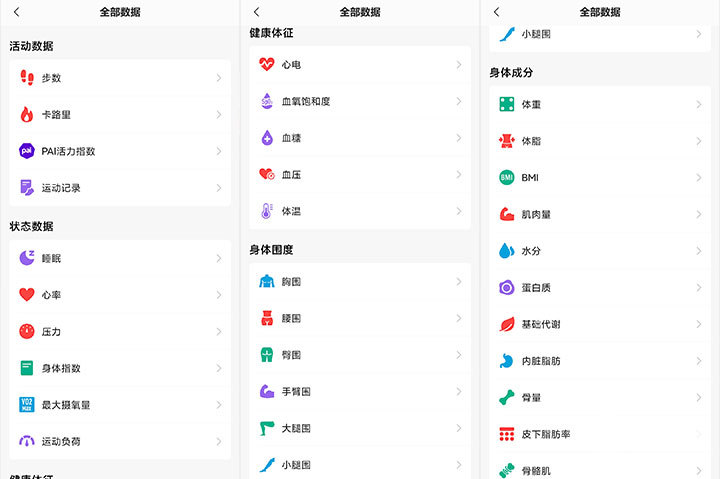
Task: Click the chevron on the PAI活力指数 row
Action: (x=219, y=151)
